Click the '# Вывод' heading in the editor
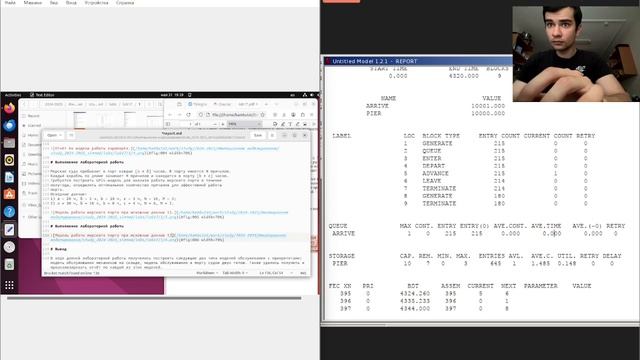The width and height of the screenshot is (640, 360). 58,249
